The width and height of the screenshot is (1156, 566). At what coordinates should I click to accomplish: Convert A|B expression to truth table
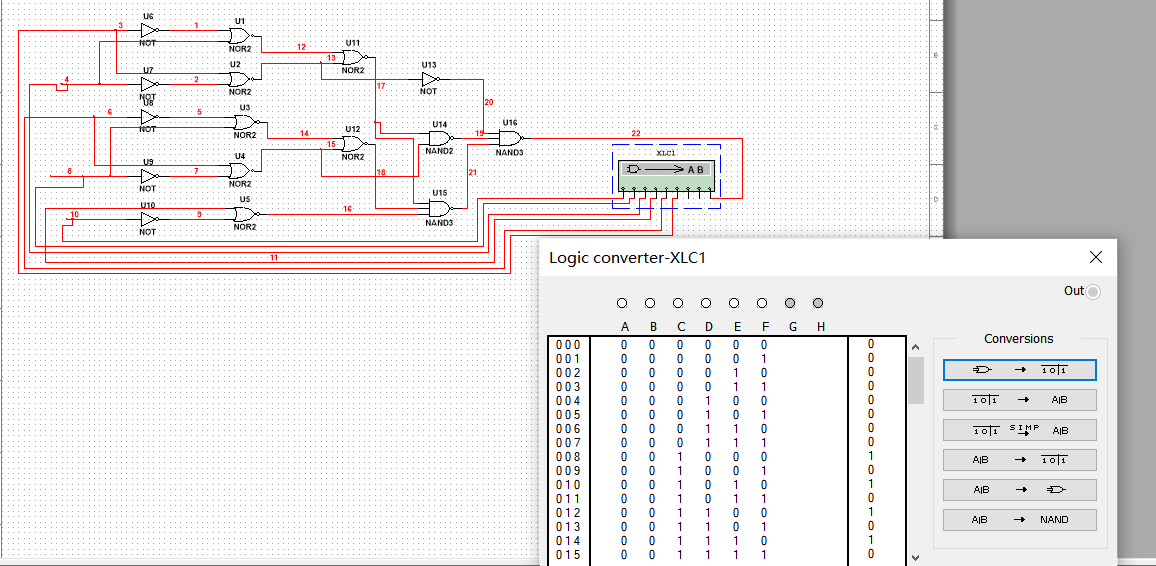[x=1020, y=460]
